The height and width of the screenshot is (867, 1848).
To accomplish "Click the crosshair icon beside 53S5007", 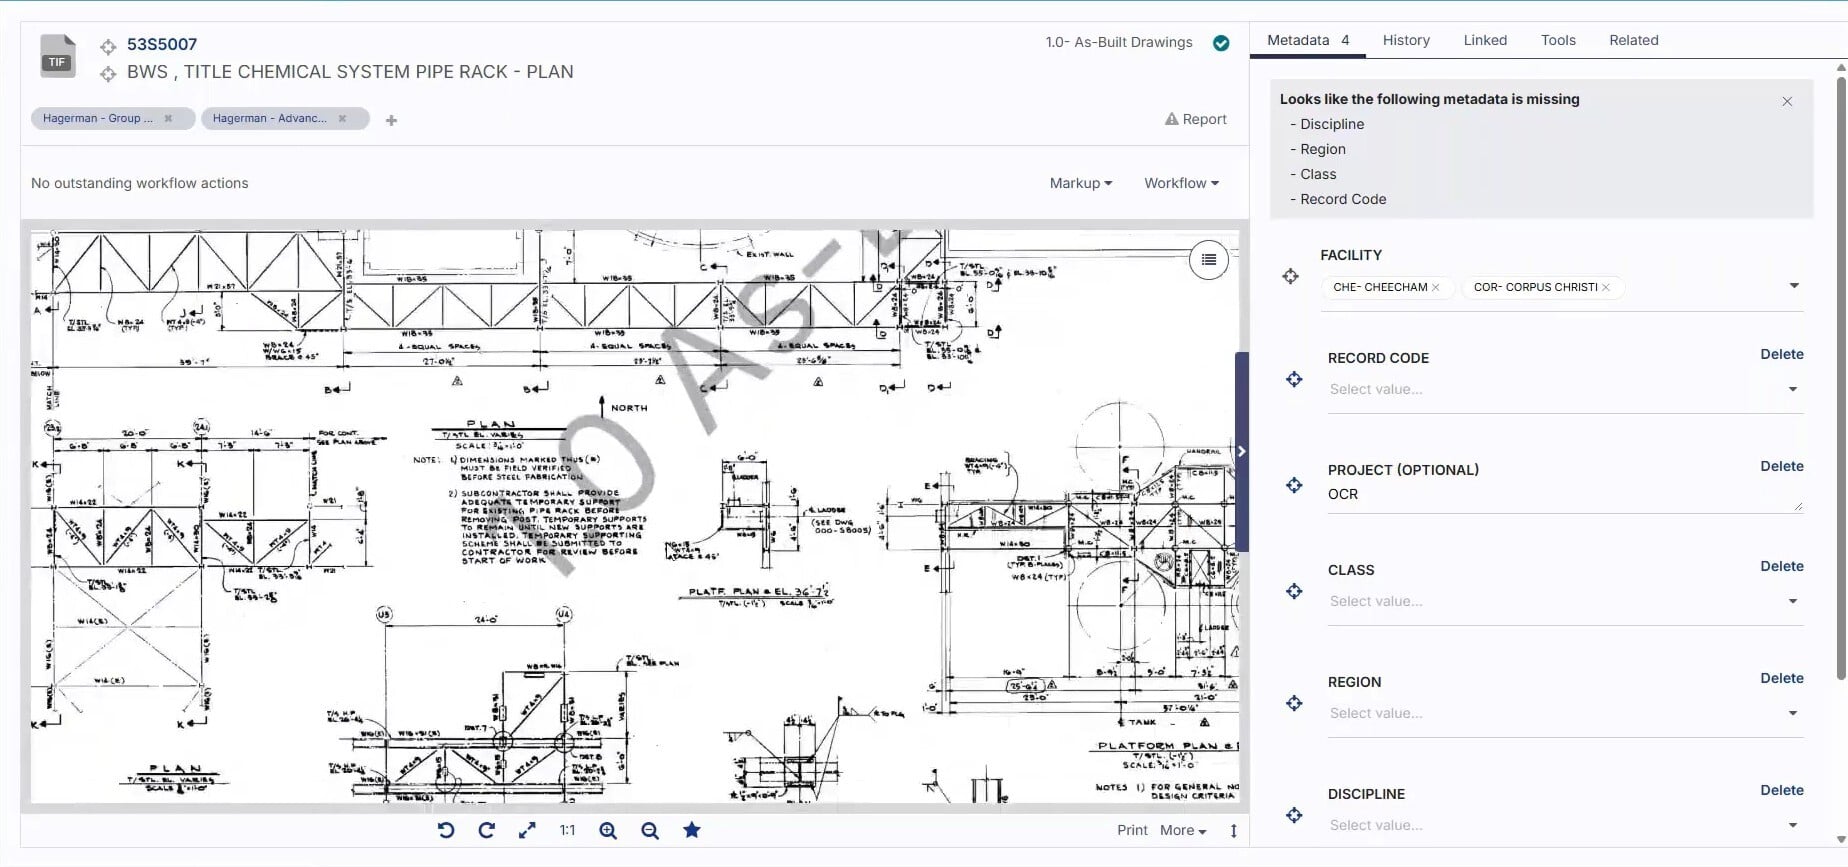I will tap(108, 46).
